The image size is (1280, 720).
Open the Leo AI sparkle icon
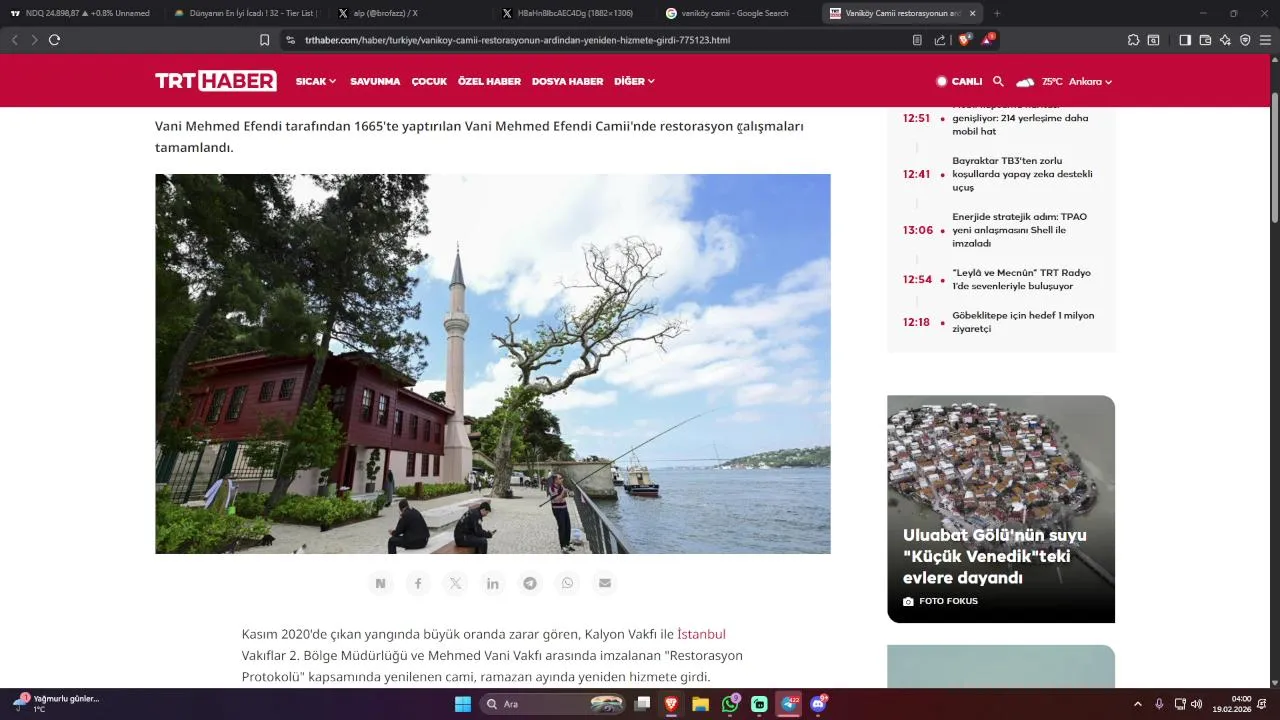pyautogui.click(x=1225, y=40)
